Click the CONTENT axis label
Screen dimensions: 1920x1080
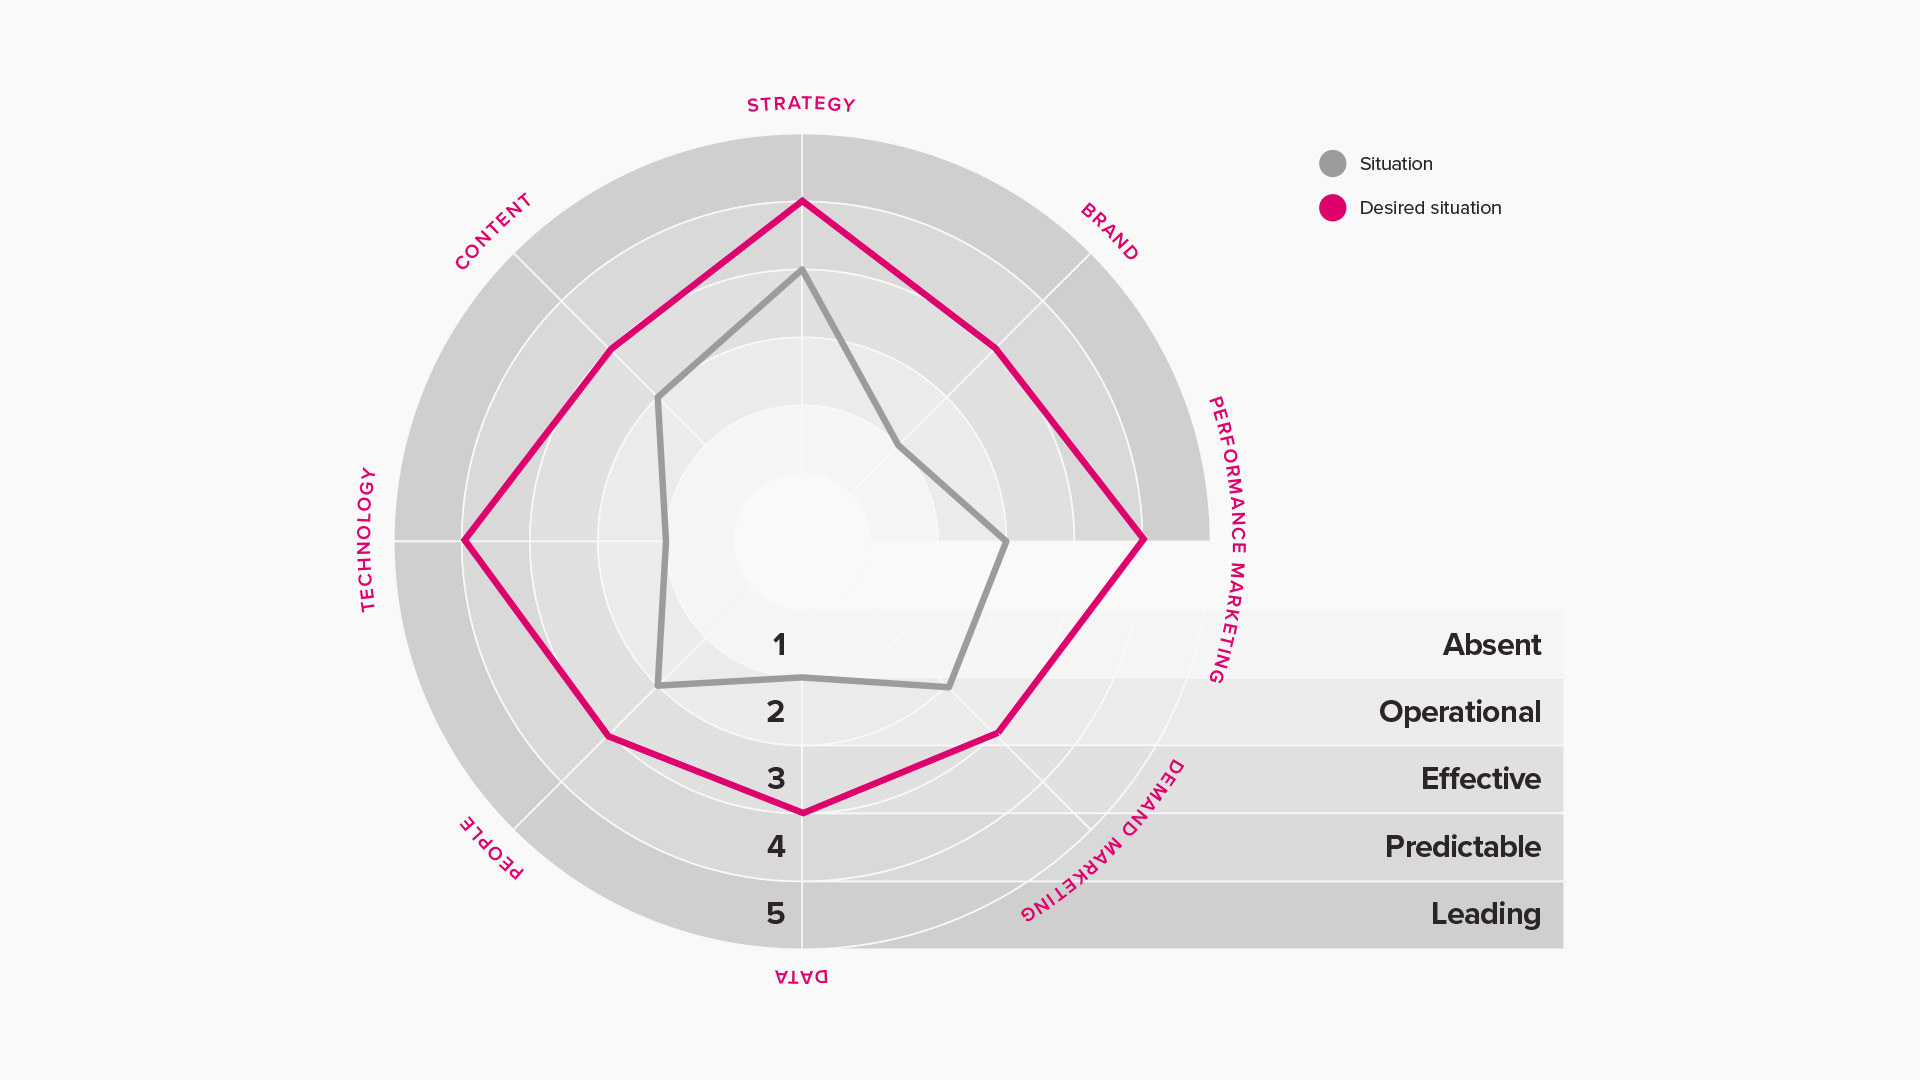click(x=493, y=232)
